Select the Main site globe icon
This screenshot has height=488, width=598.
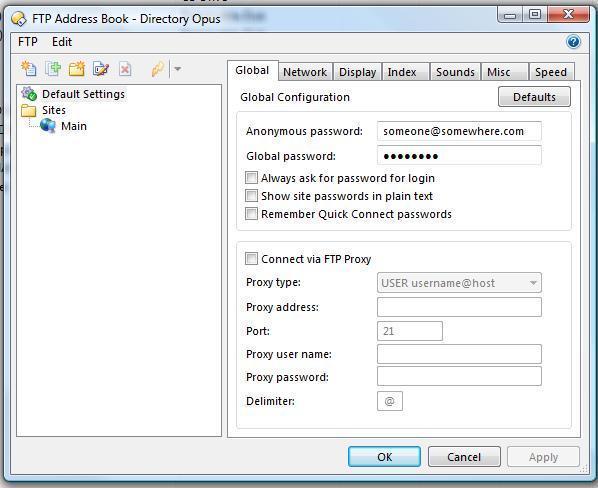48,125
